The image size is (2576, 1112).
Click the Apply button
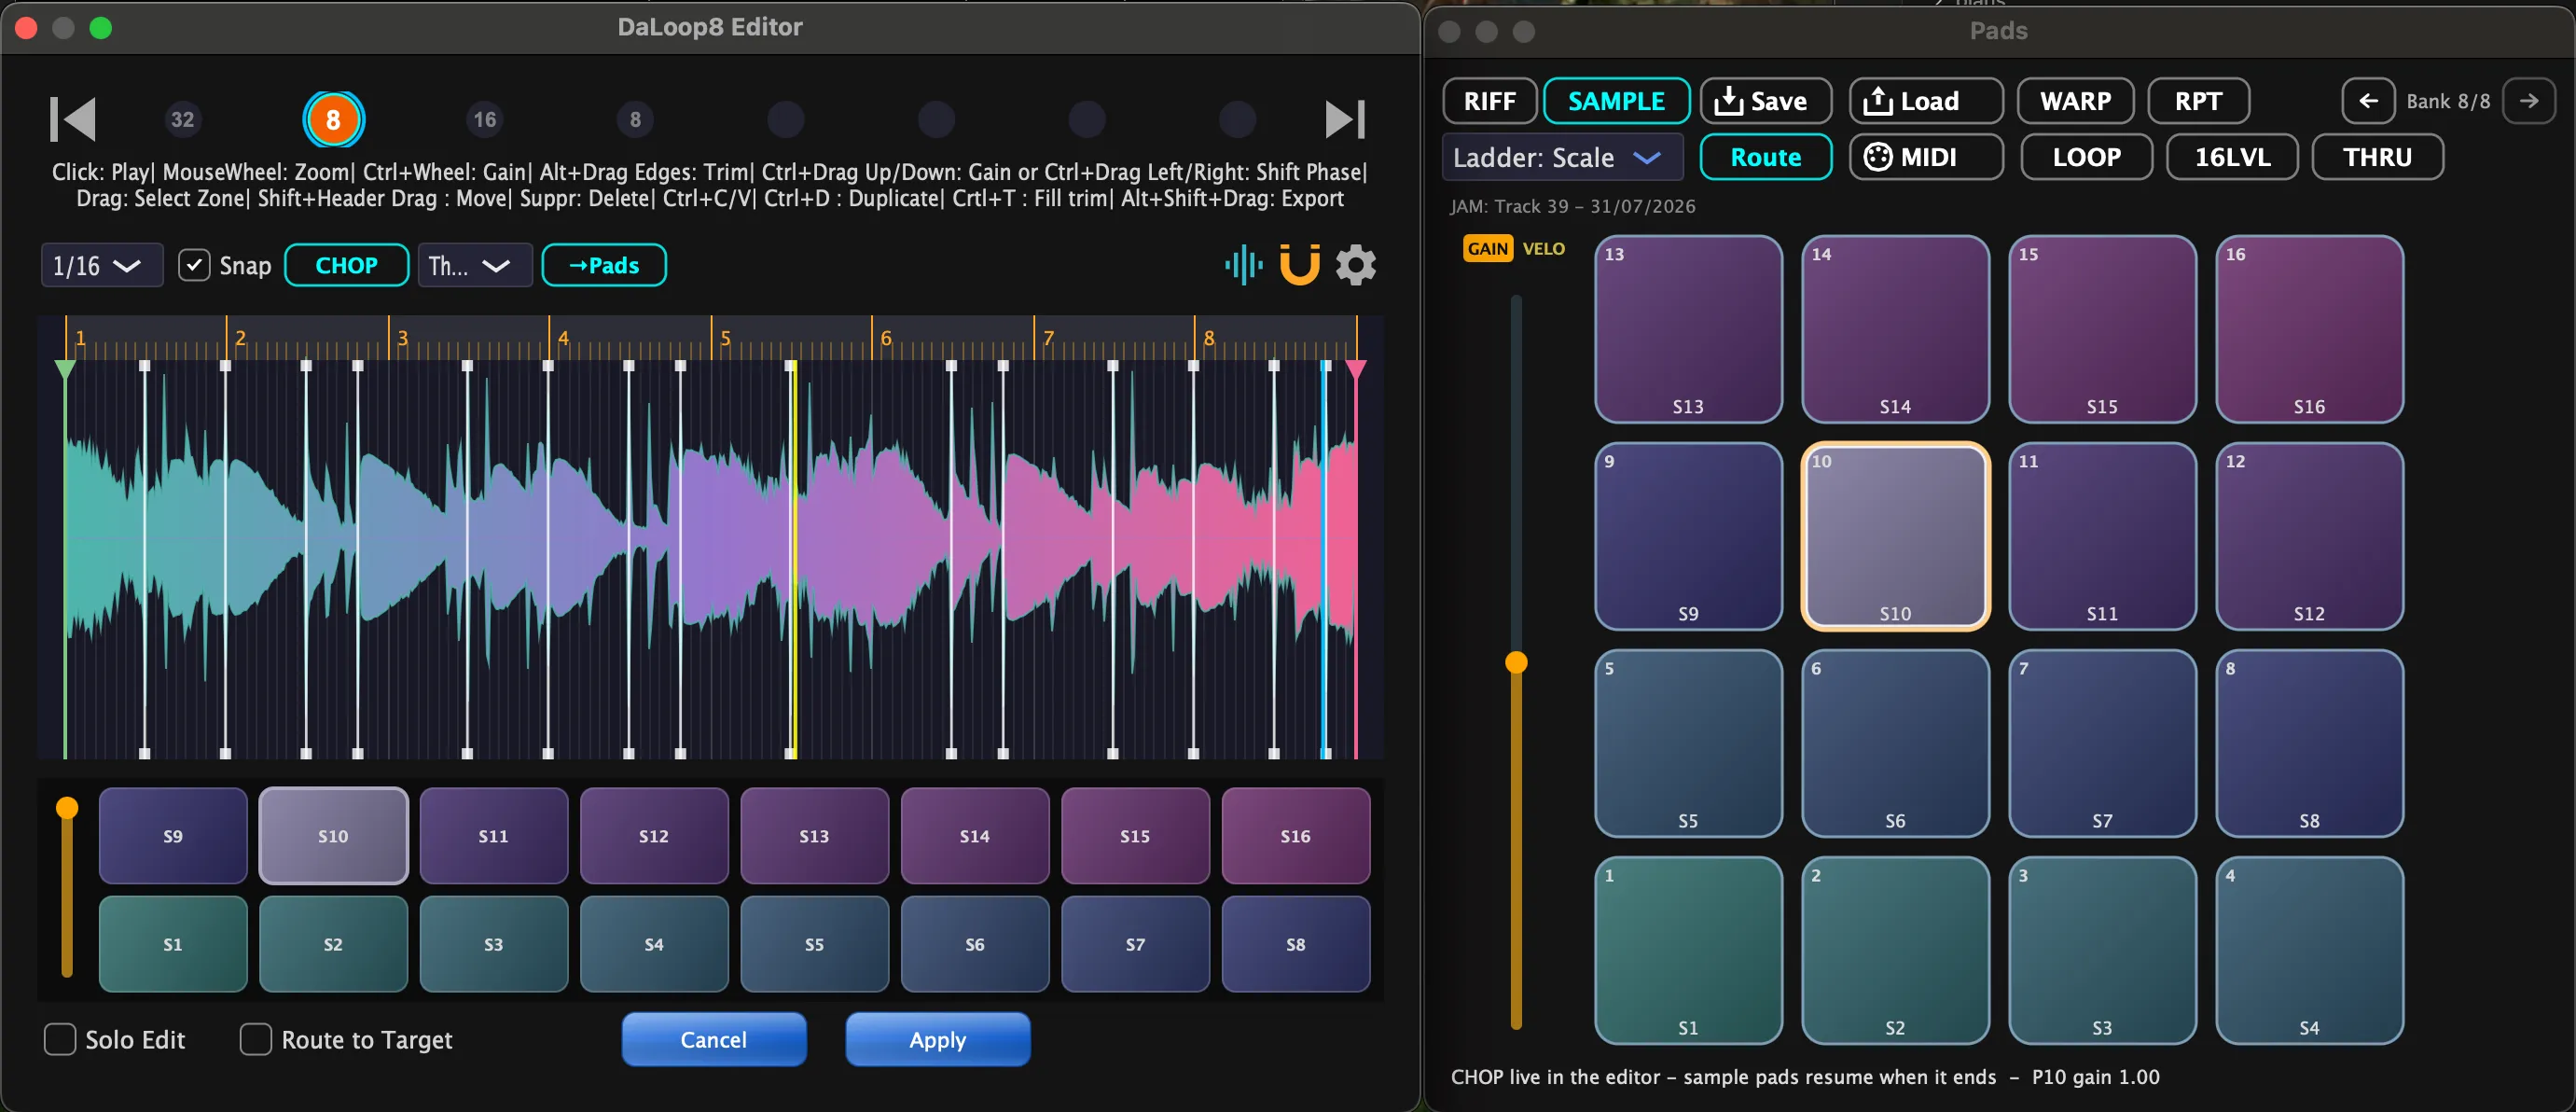[937, 1039]
